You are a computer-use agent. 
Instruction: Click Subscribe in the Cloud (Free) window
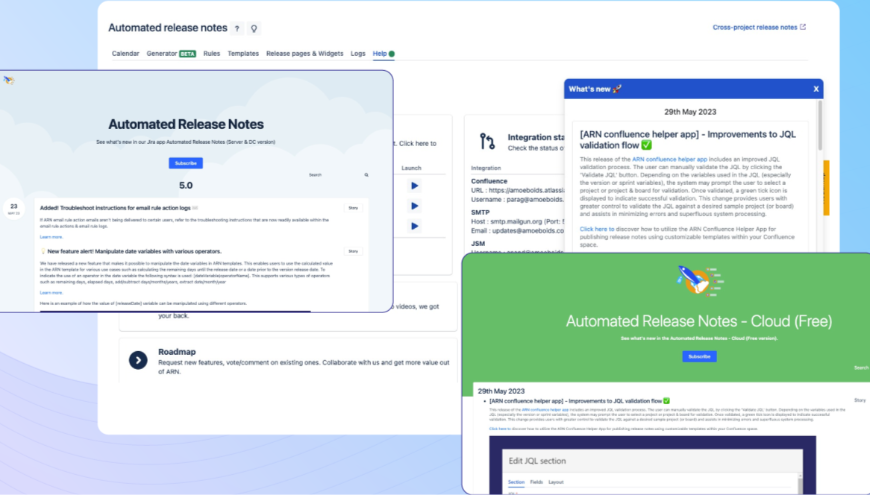coord(699,356)
